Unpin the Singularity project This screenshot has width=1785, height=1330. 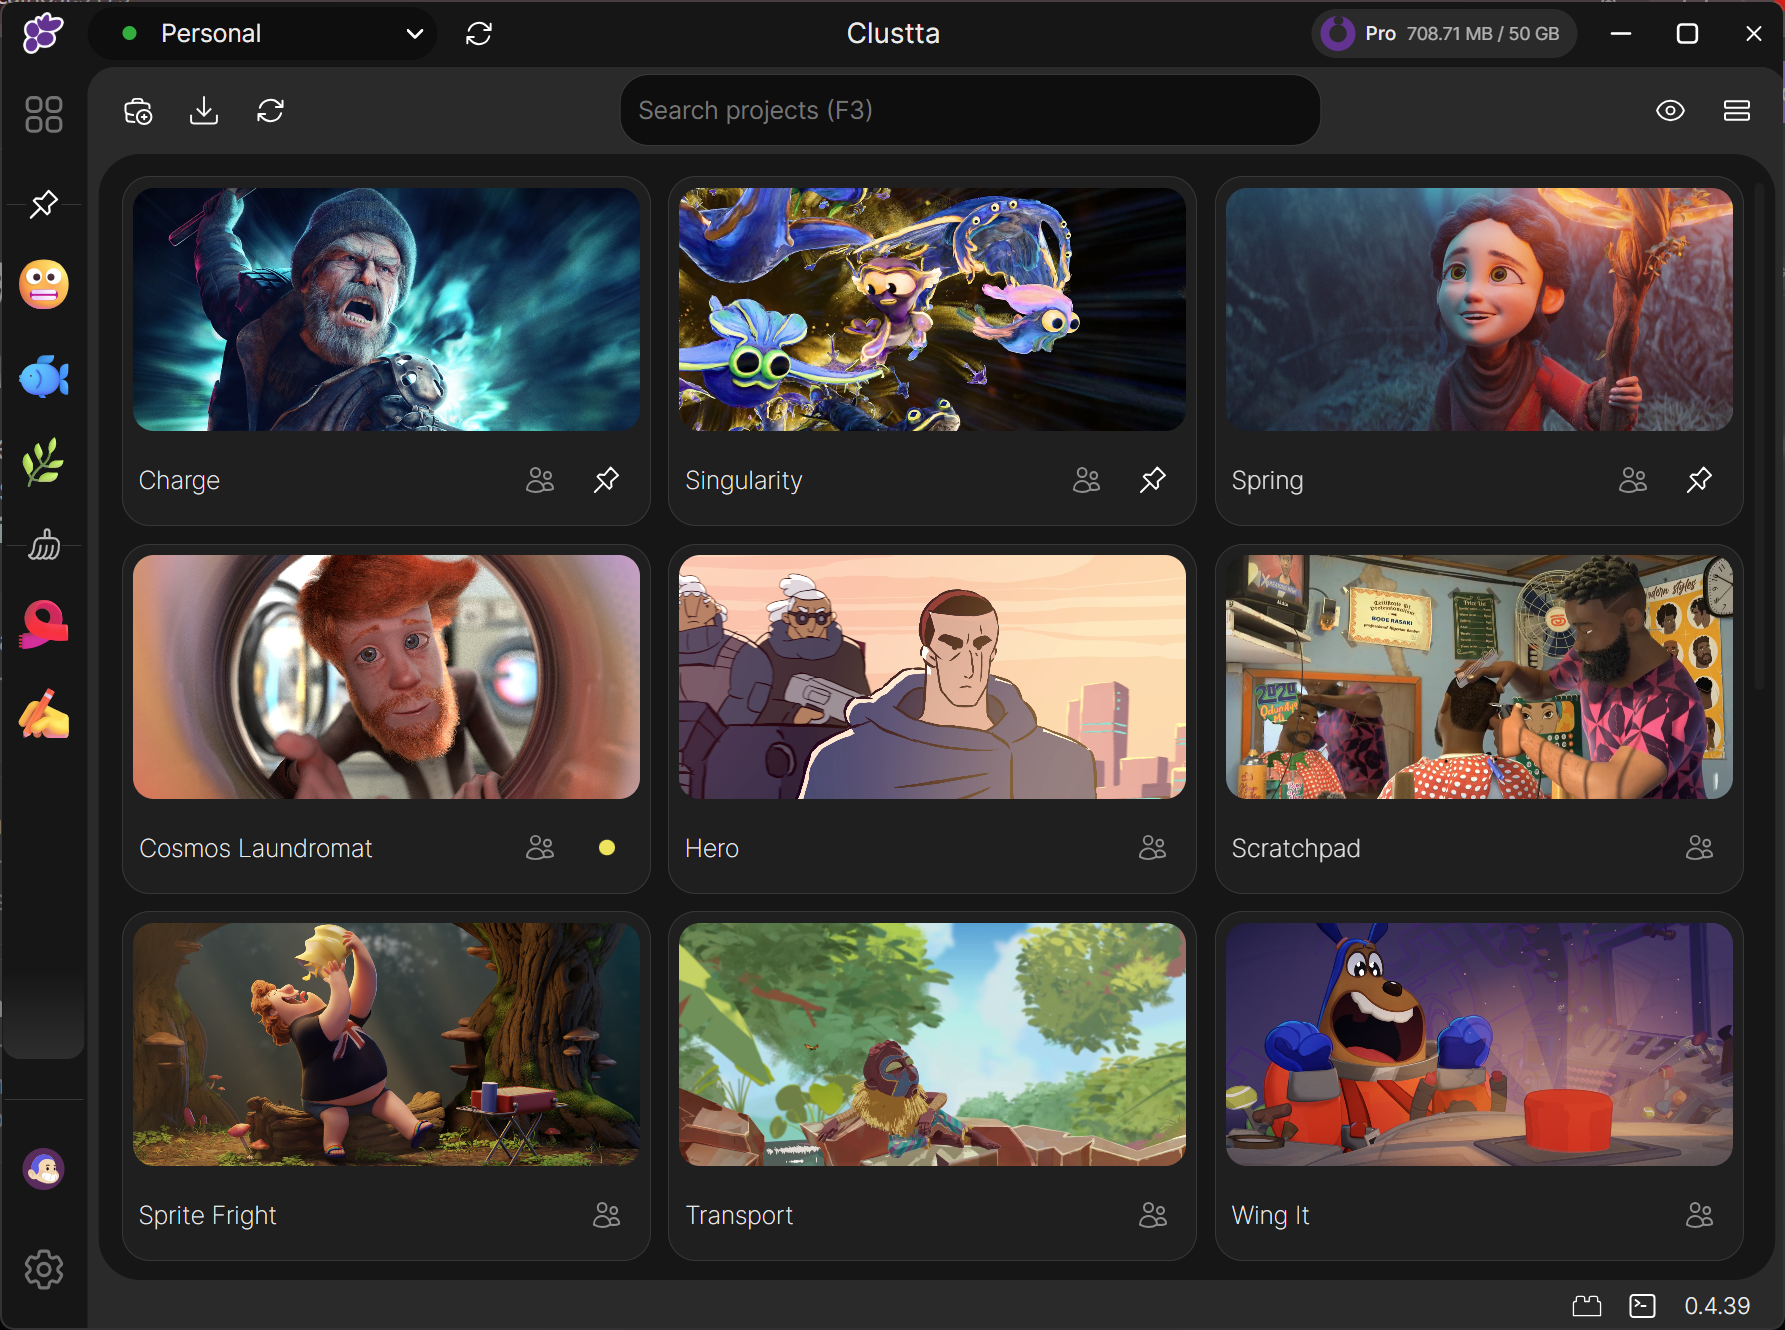tap(1153, 480)
